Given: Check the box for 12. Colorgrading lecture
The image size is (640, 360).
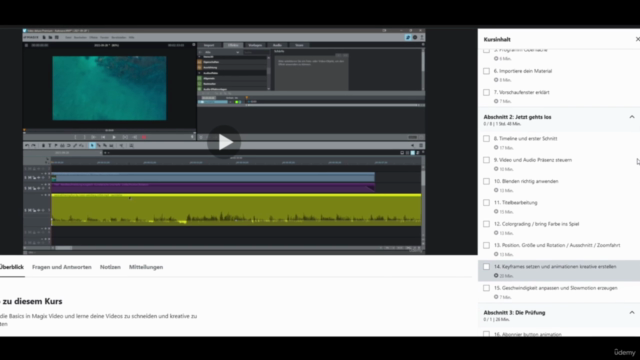Looking at the screenshot, I should coord(486,224).
